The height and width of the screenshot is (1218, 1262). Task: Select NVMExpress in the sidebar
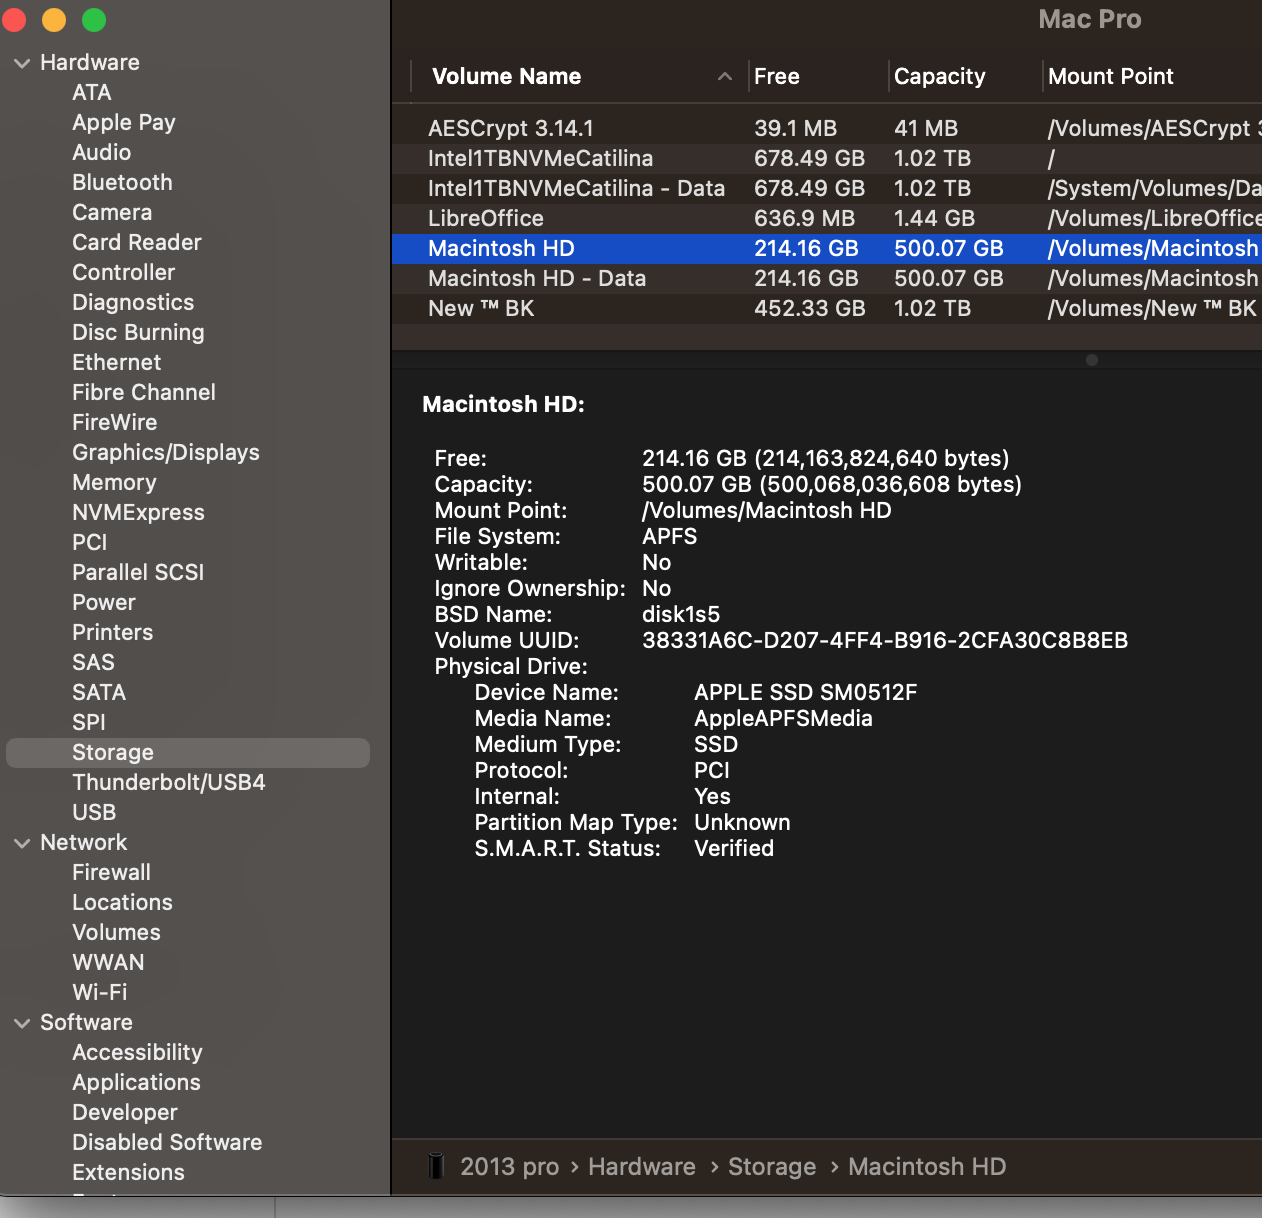click(x=138, y=513)
